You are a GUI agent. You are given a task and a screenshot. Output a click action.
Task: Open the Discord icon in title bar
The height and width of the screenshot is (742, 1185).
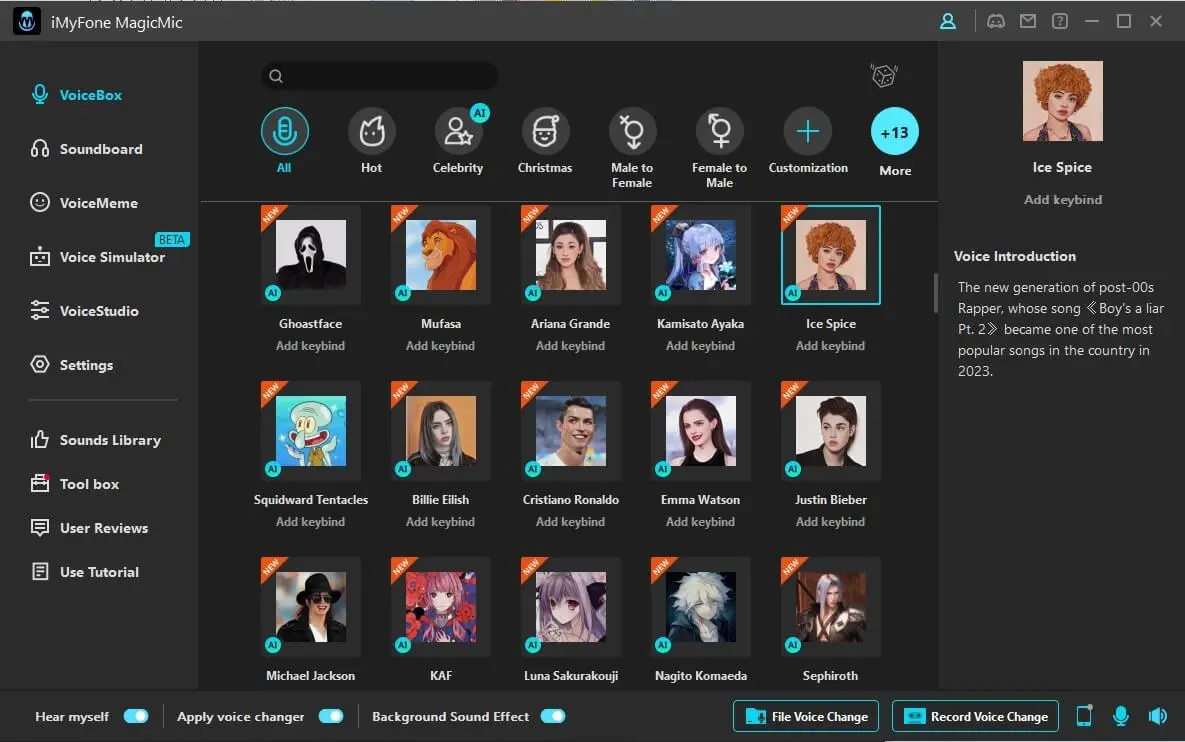[996, 21]
